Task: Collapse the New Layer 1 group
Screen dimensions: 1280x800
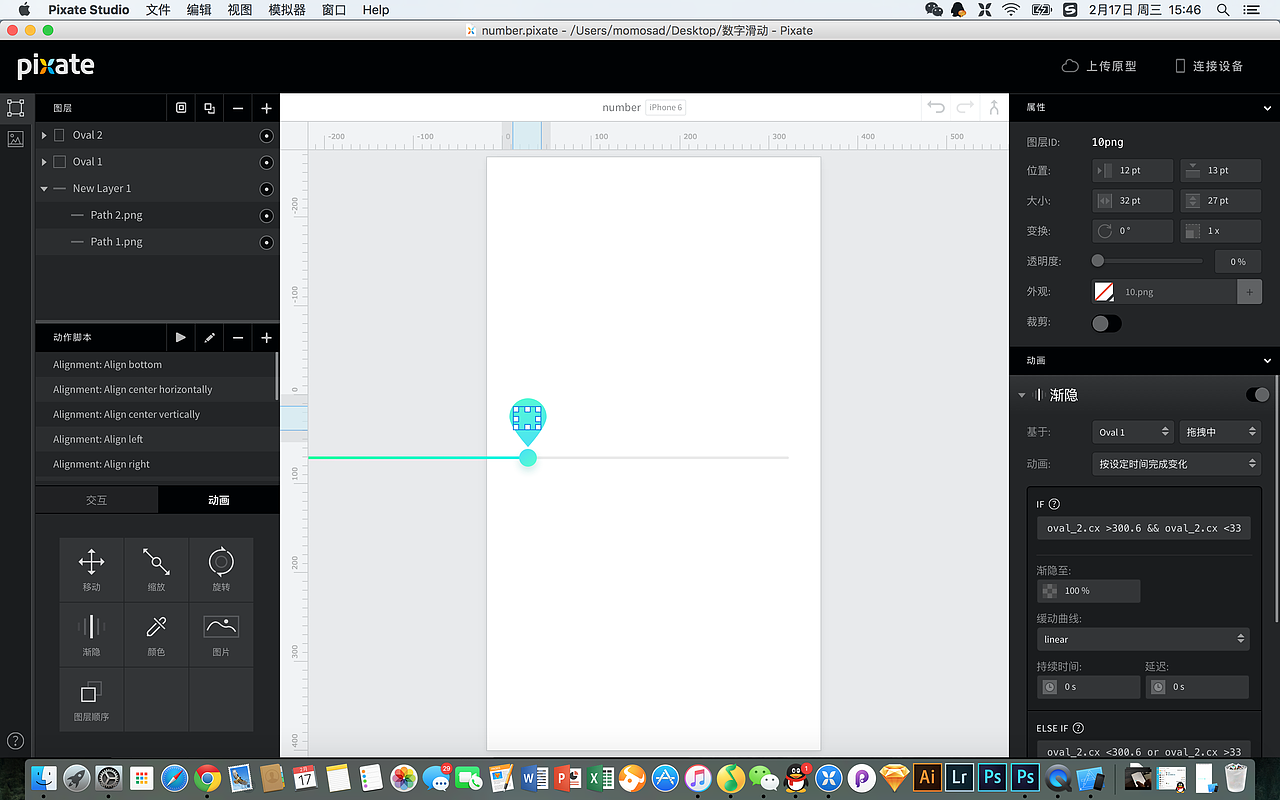Action: 44,188
